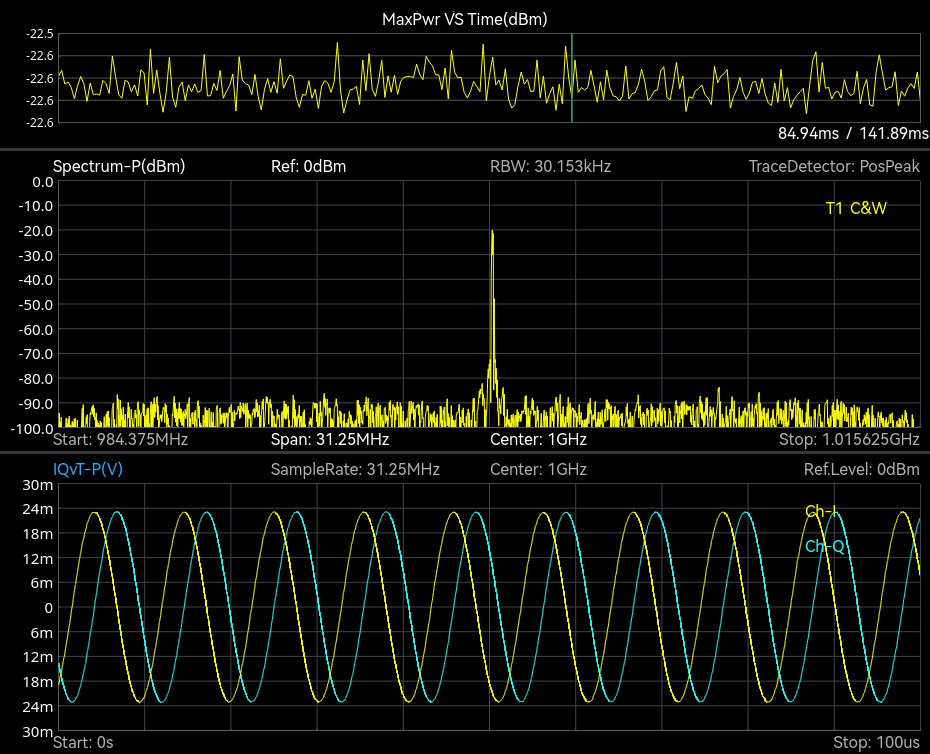Click the Stop: 1.015625GHz frequency
Screen dimensions: 930x754
pyautogui.click(x=849, y=440)
